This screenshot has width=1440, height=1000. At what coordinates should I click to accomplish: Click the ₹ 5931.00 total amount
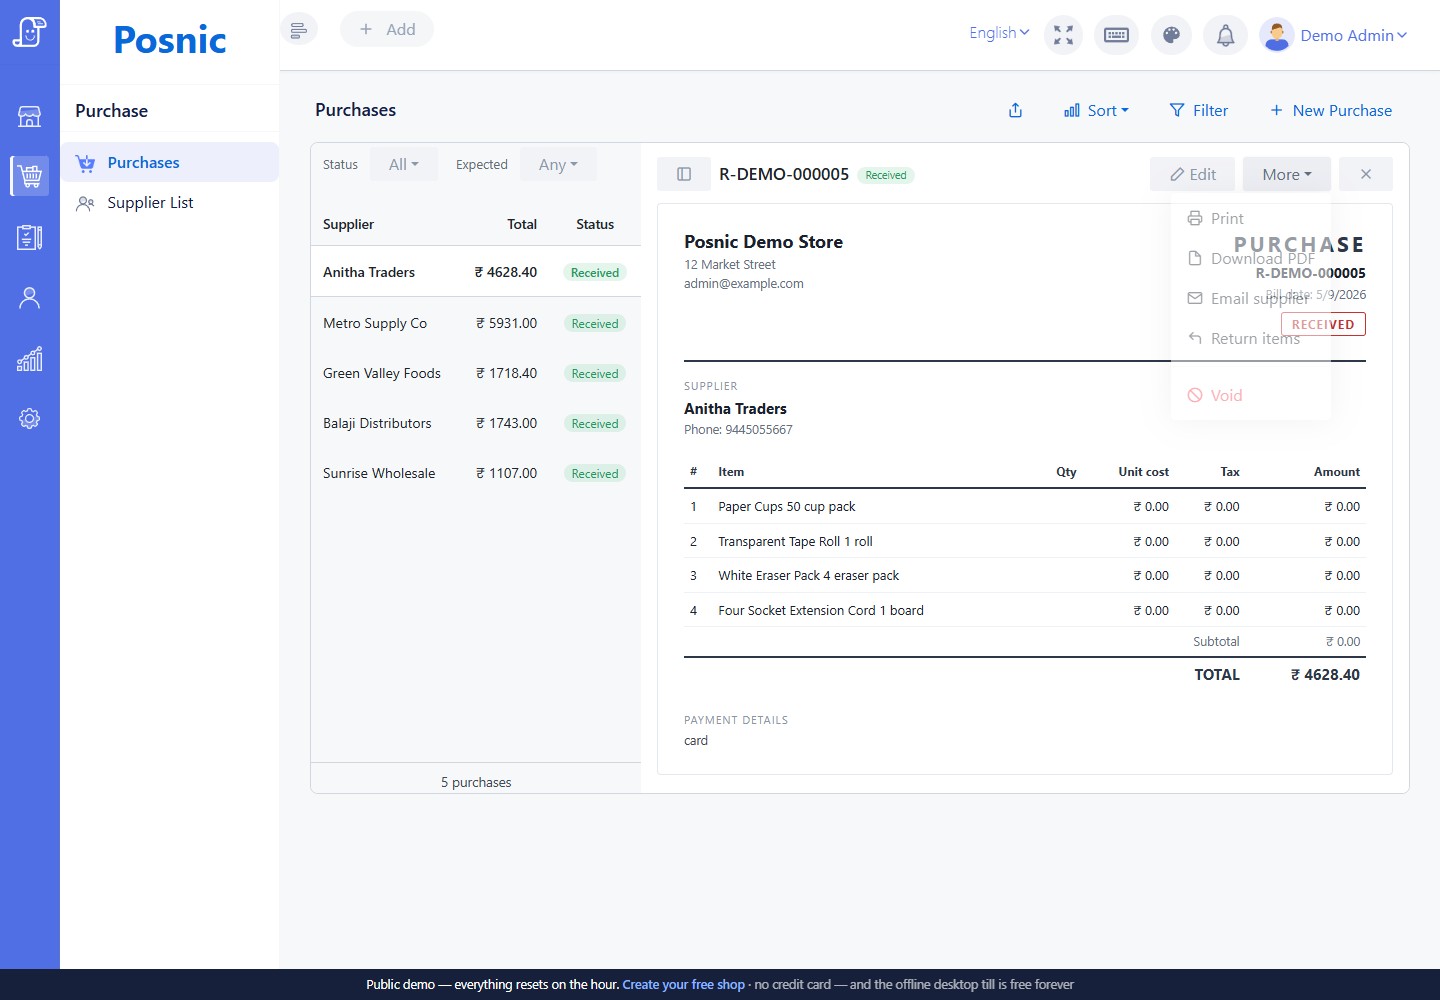[506, 323]
